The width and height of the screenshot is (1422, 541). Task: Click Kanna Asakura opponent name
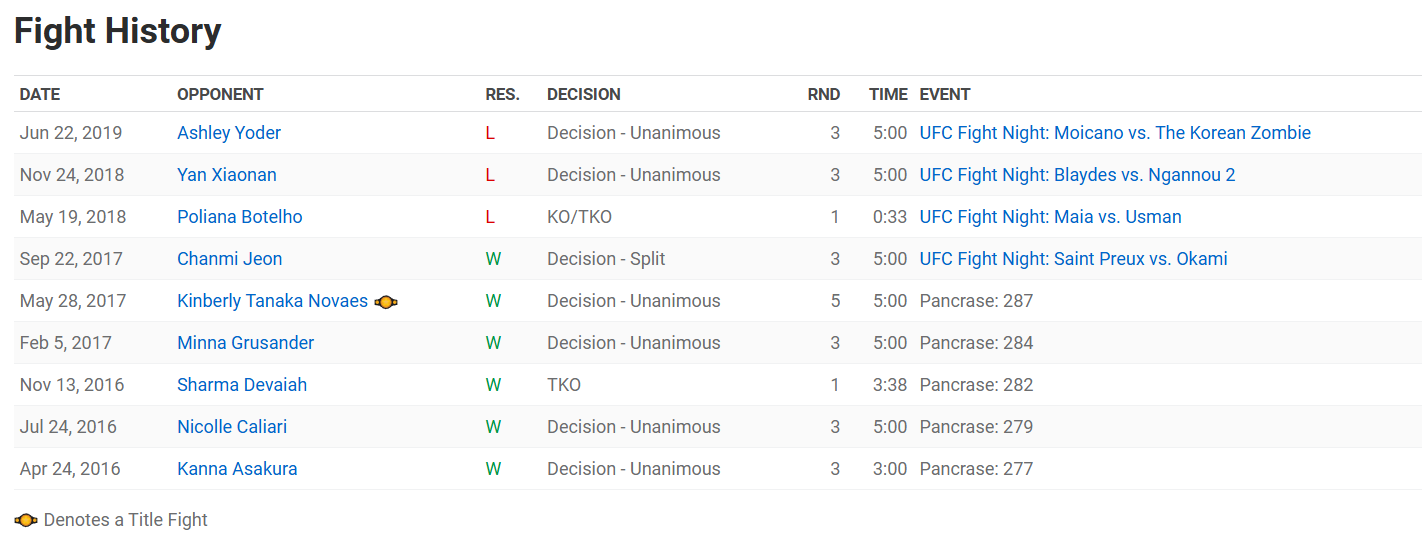237,469
